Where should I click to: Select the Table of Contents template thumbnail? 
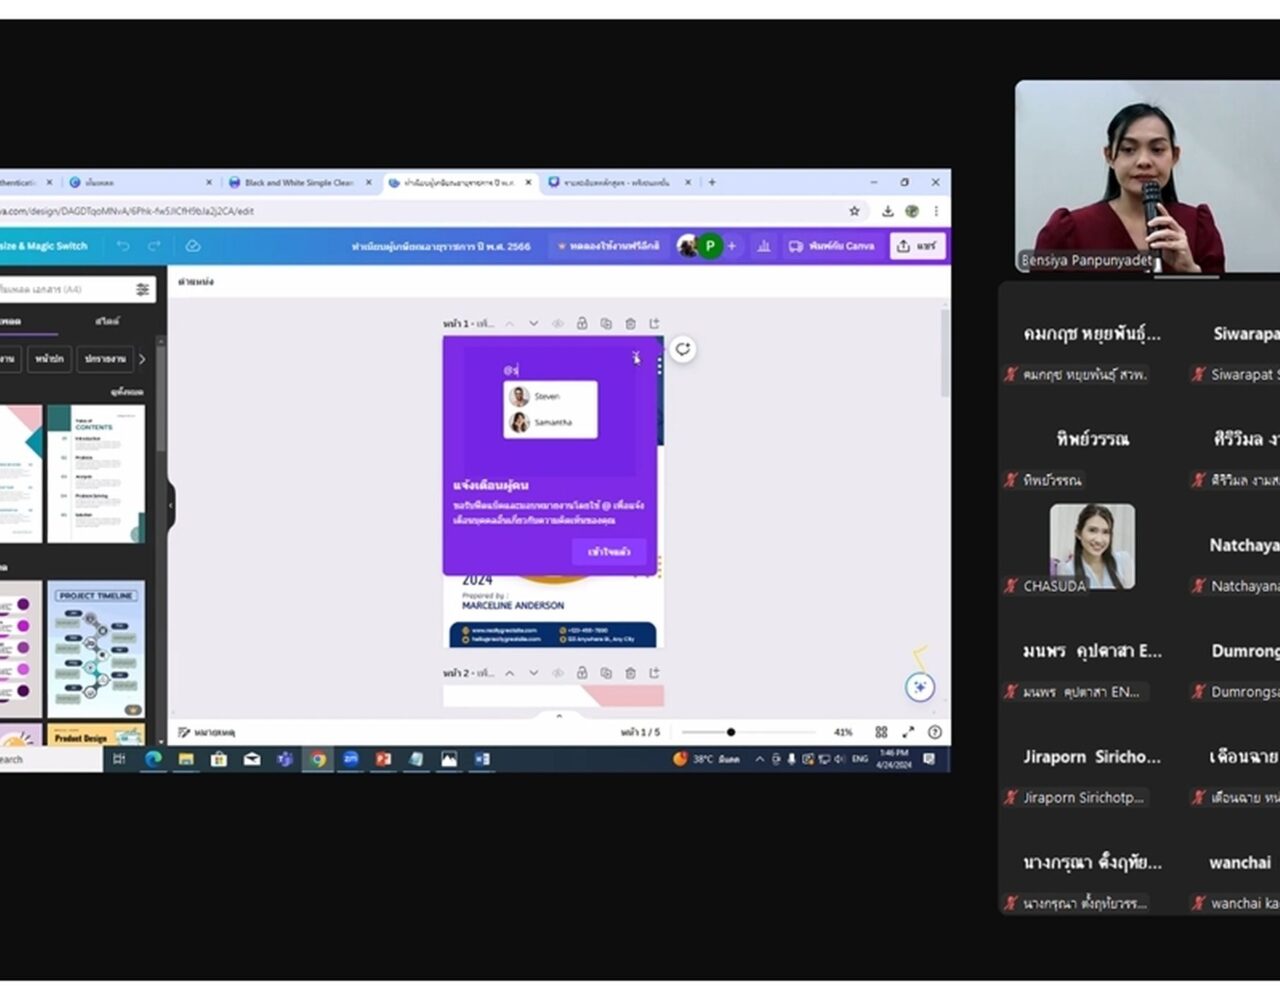[96, 474]
